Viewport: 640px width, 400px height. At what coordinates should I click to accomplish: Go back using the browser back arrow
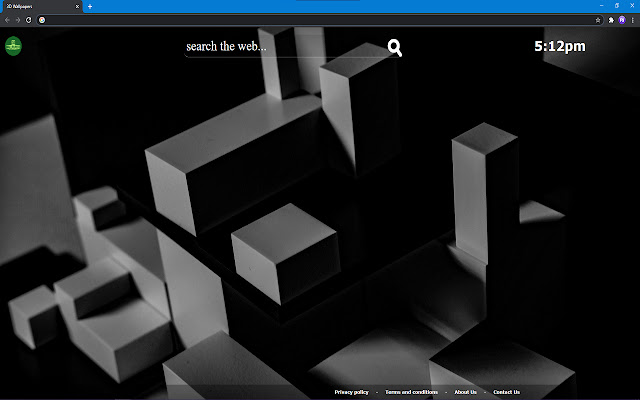point(7,20)
